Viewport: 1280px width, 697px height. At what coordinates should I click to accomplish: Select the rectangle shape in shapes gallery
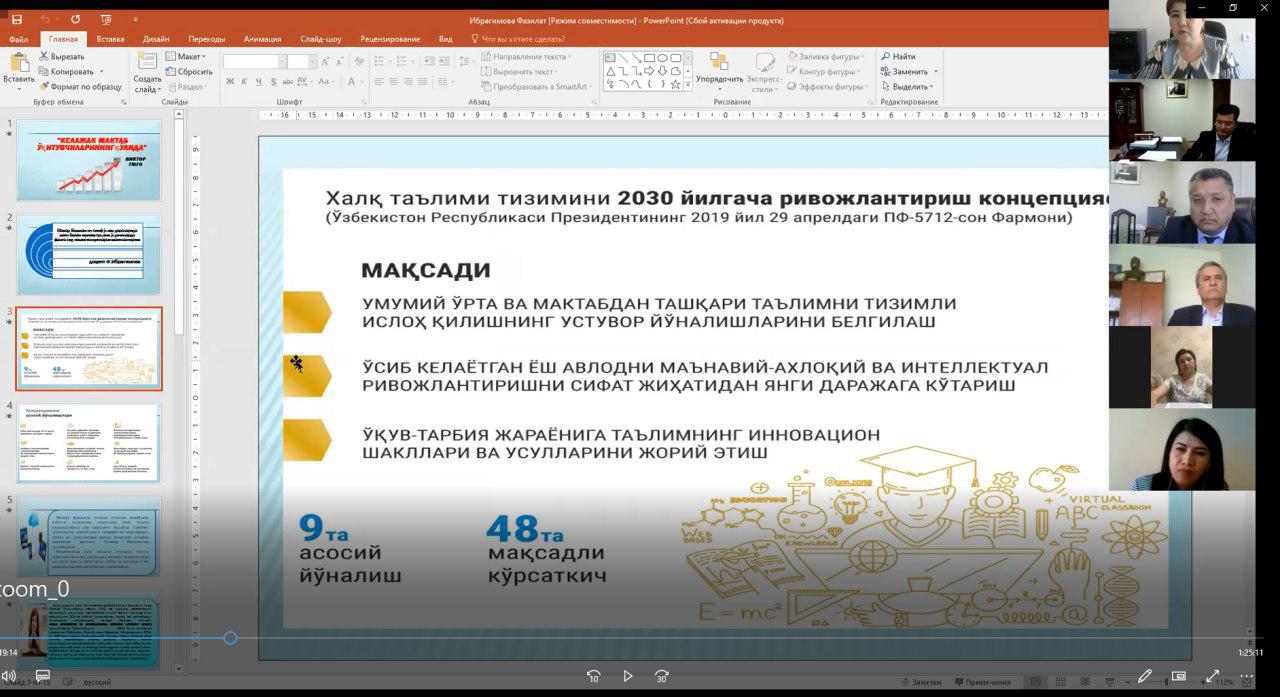pyautogui.click(x=649, y=58)
